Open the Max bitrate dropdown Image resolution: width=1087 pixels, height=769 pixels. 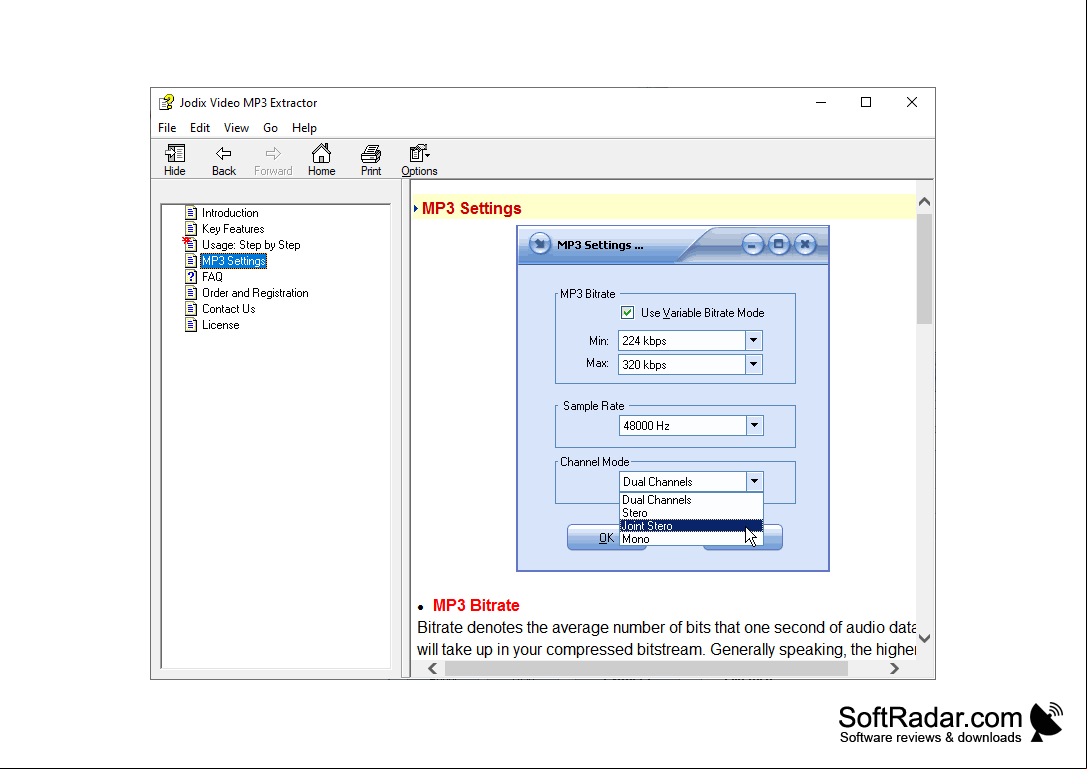point(754,365)
